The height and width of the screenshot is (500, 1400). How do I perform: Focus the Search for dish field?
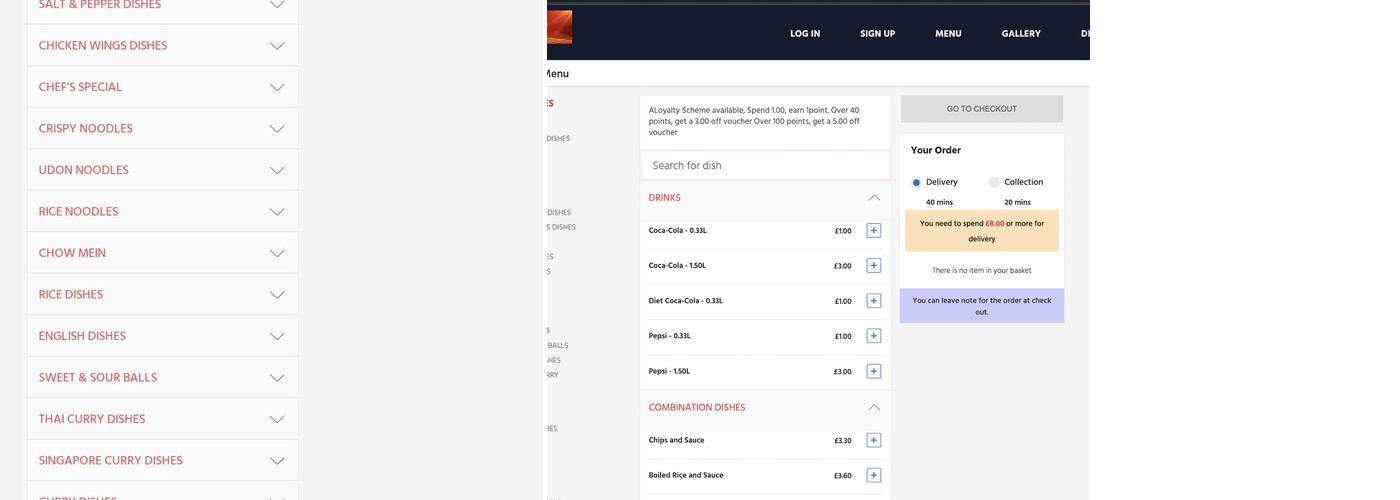(765, 166)
